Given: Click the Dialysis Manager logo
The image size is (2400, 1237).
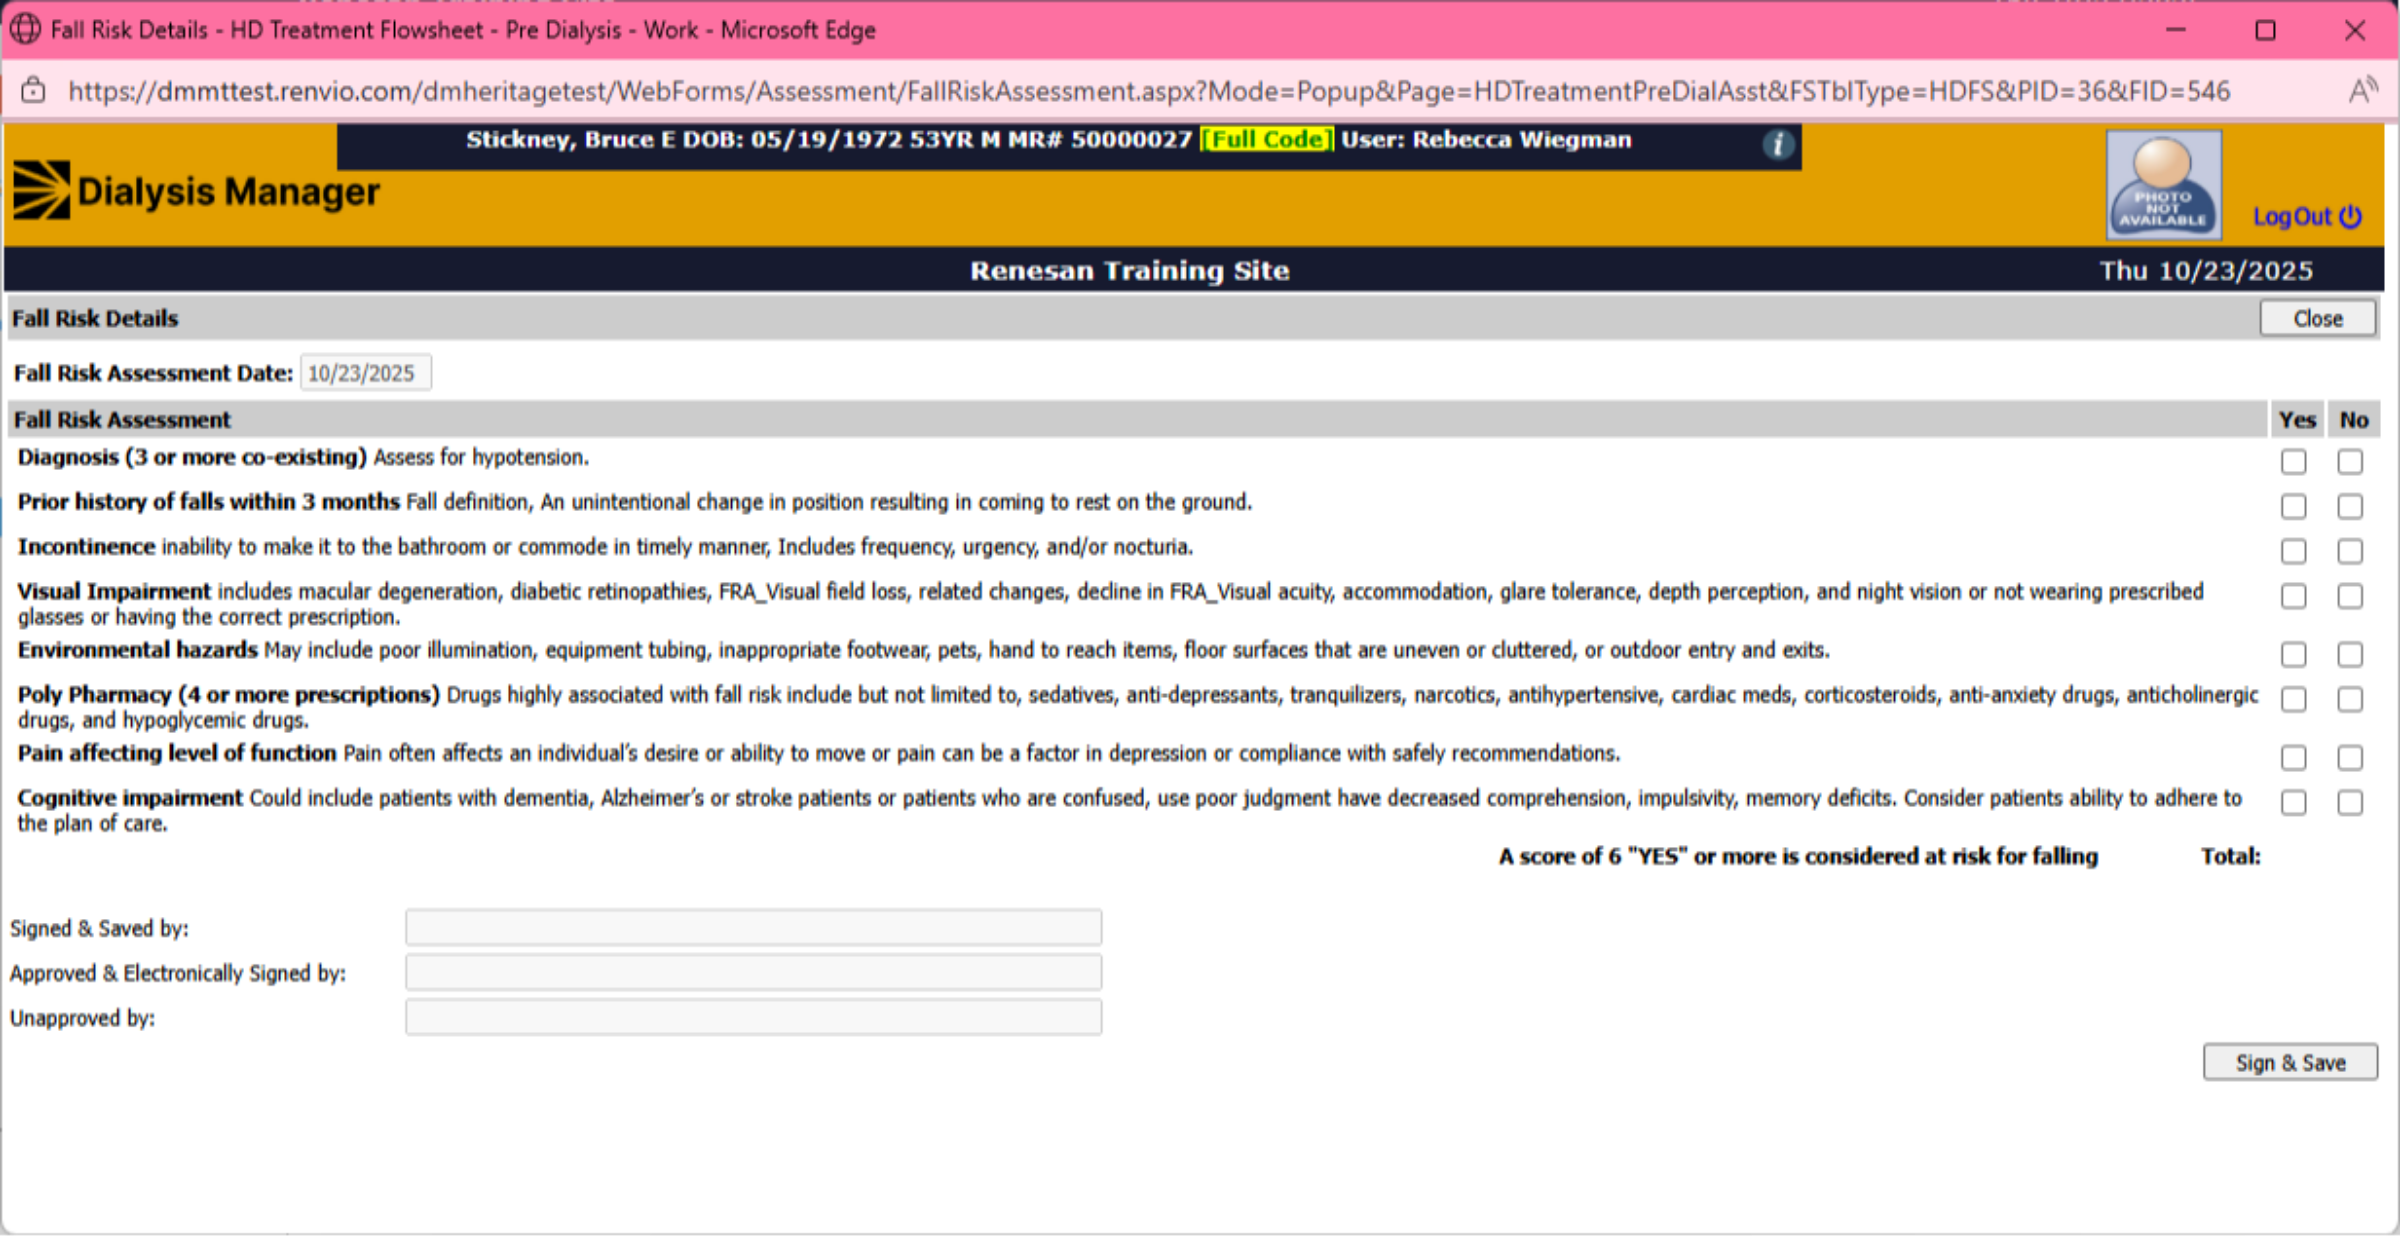Looking at the screenshot, I should pyautogui.click(x=196, y=190).
